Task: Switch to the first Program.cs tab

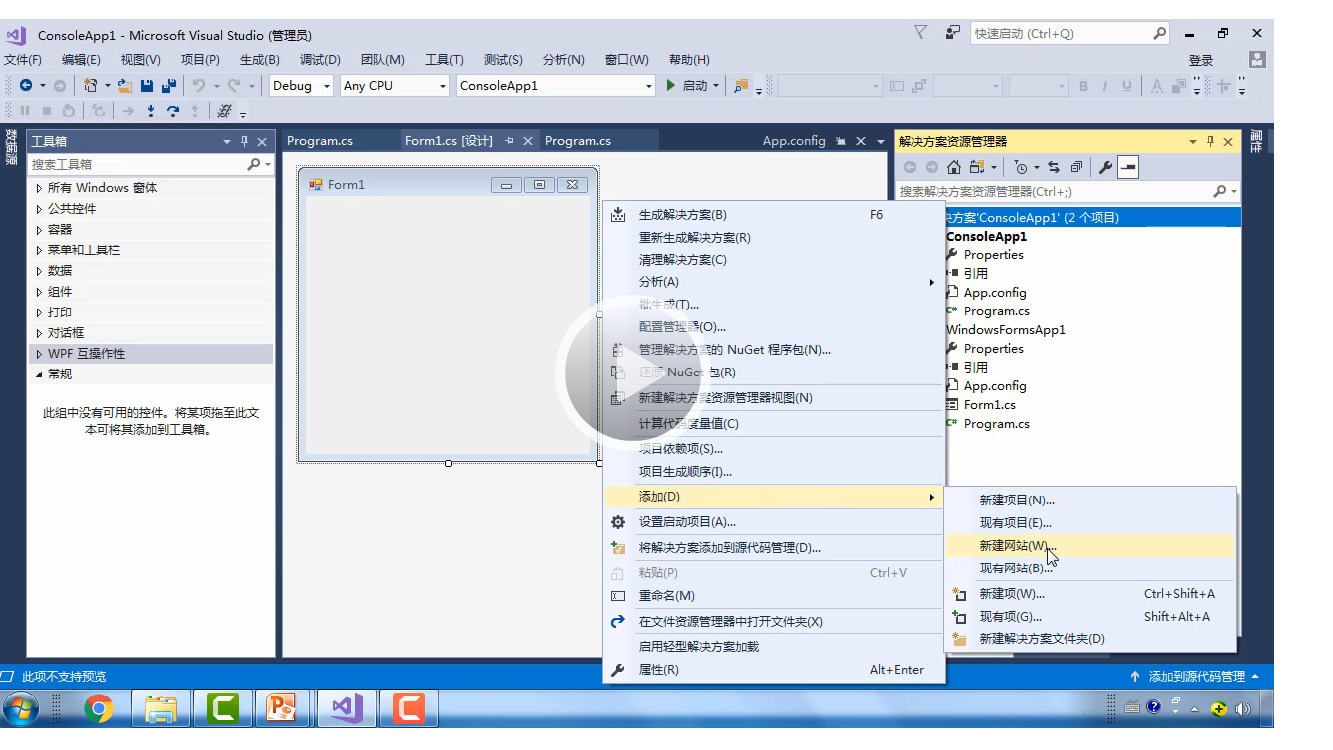Action: pos(320,141)
